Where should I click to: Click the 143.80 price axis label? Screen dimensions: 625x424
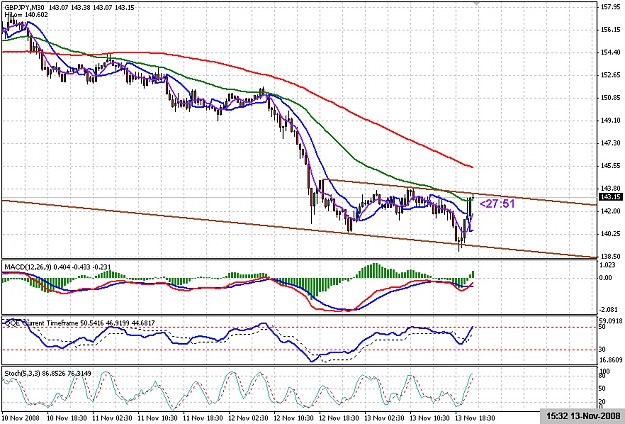613,188
